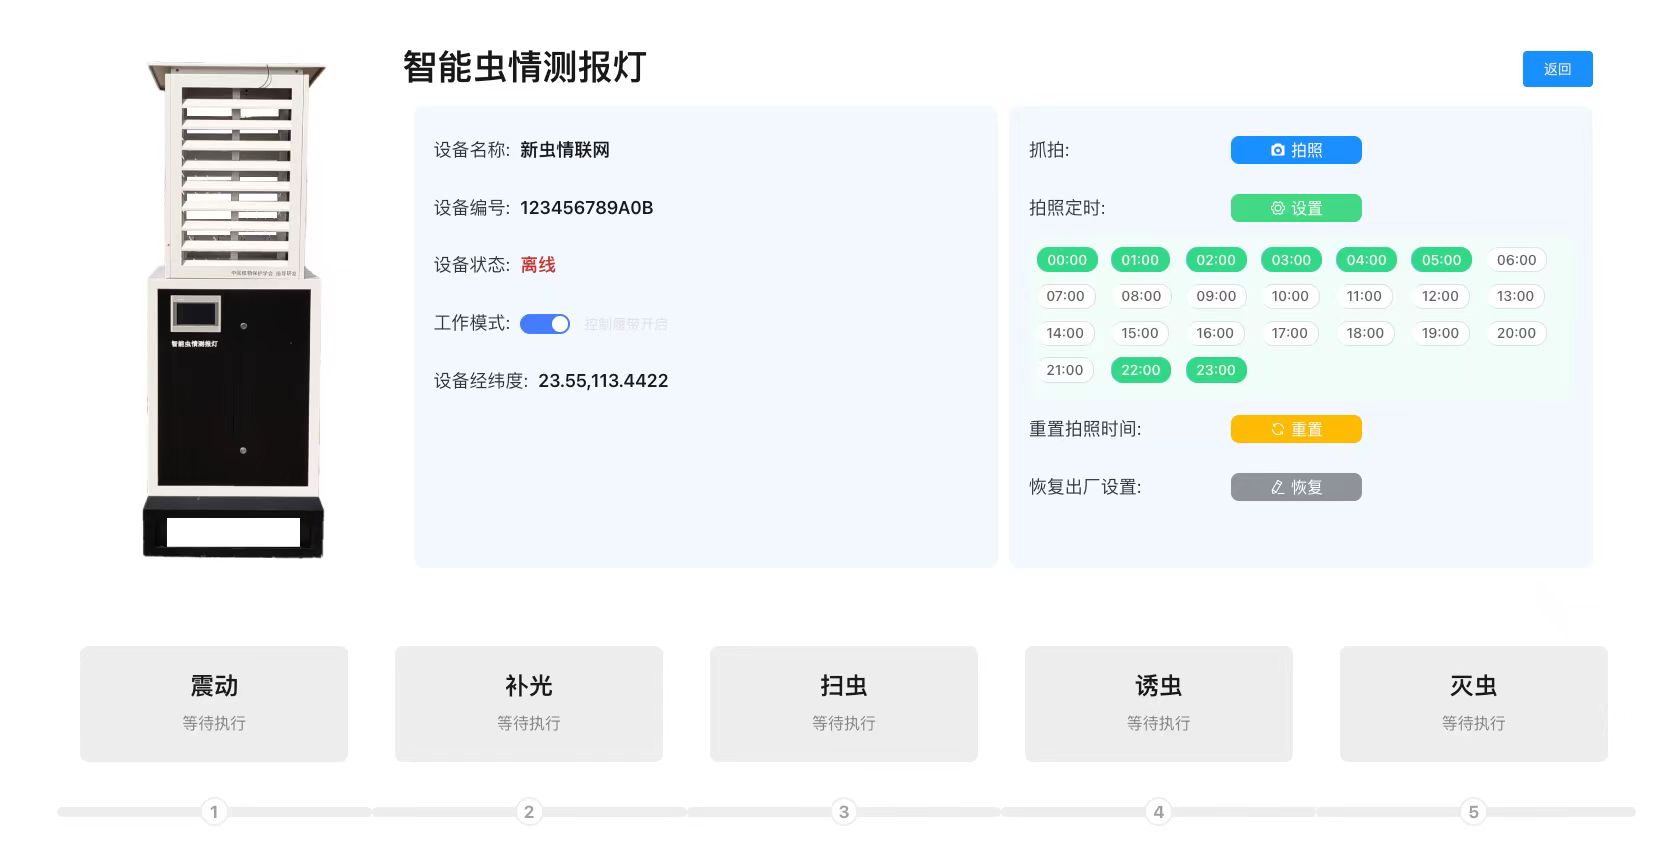
Task: Click step 1 marker on progress bar
Action: click(214, 812)
